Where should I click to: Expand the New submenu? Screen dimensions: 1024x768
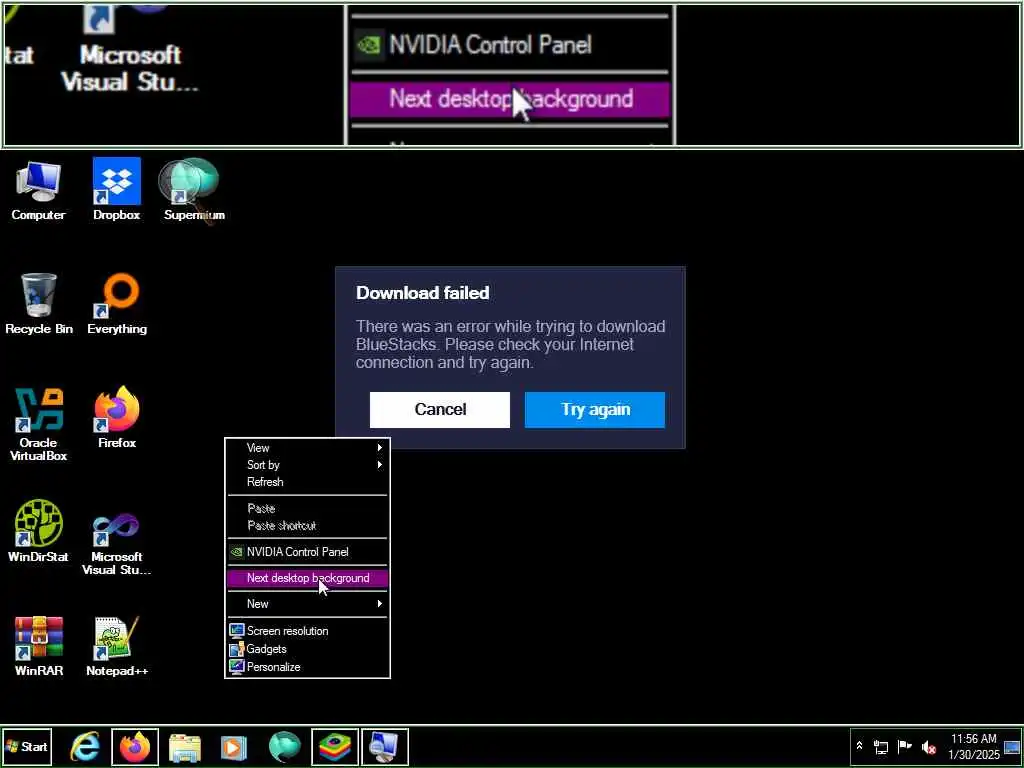click(x=307, y=604)
